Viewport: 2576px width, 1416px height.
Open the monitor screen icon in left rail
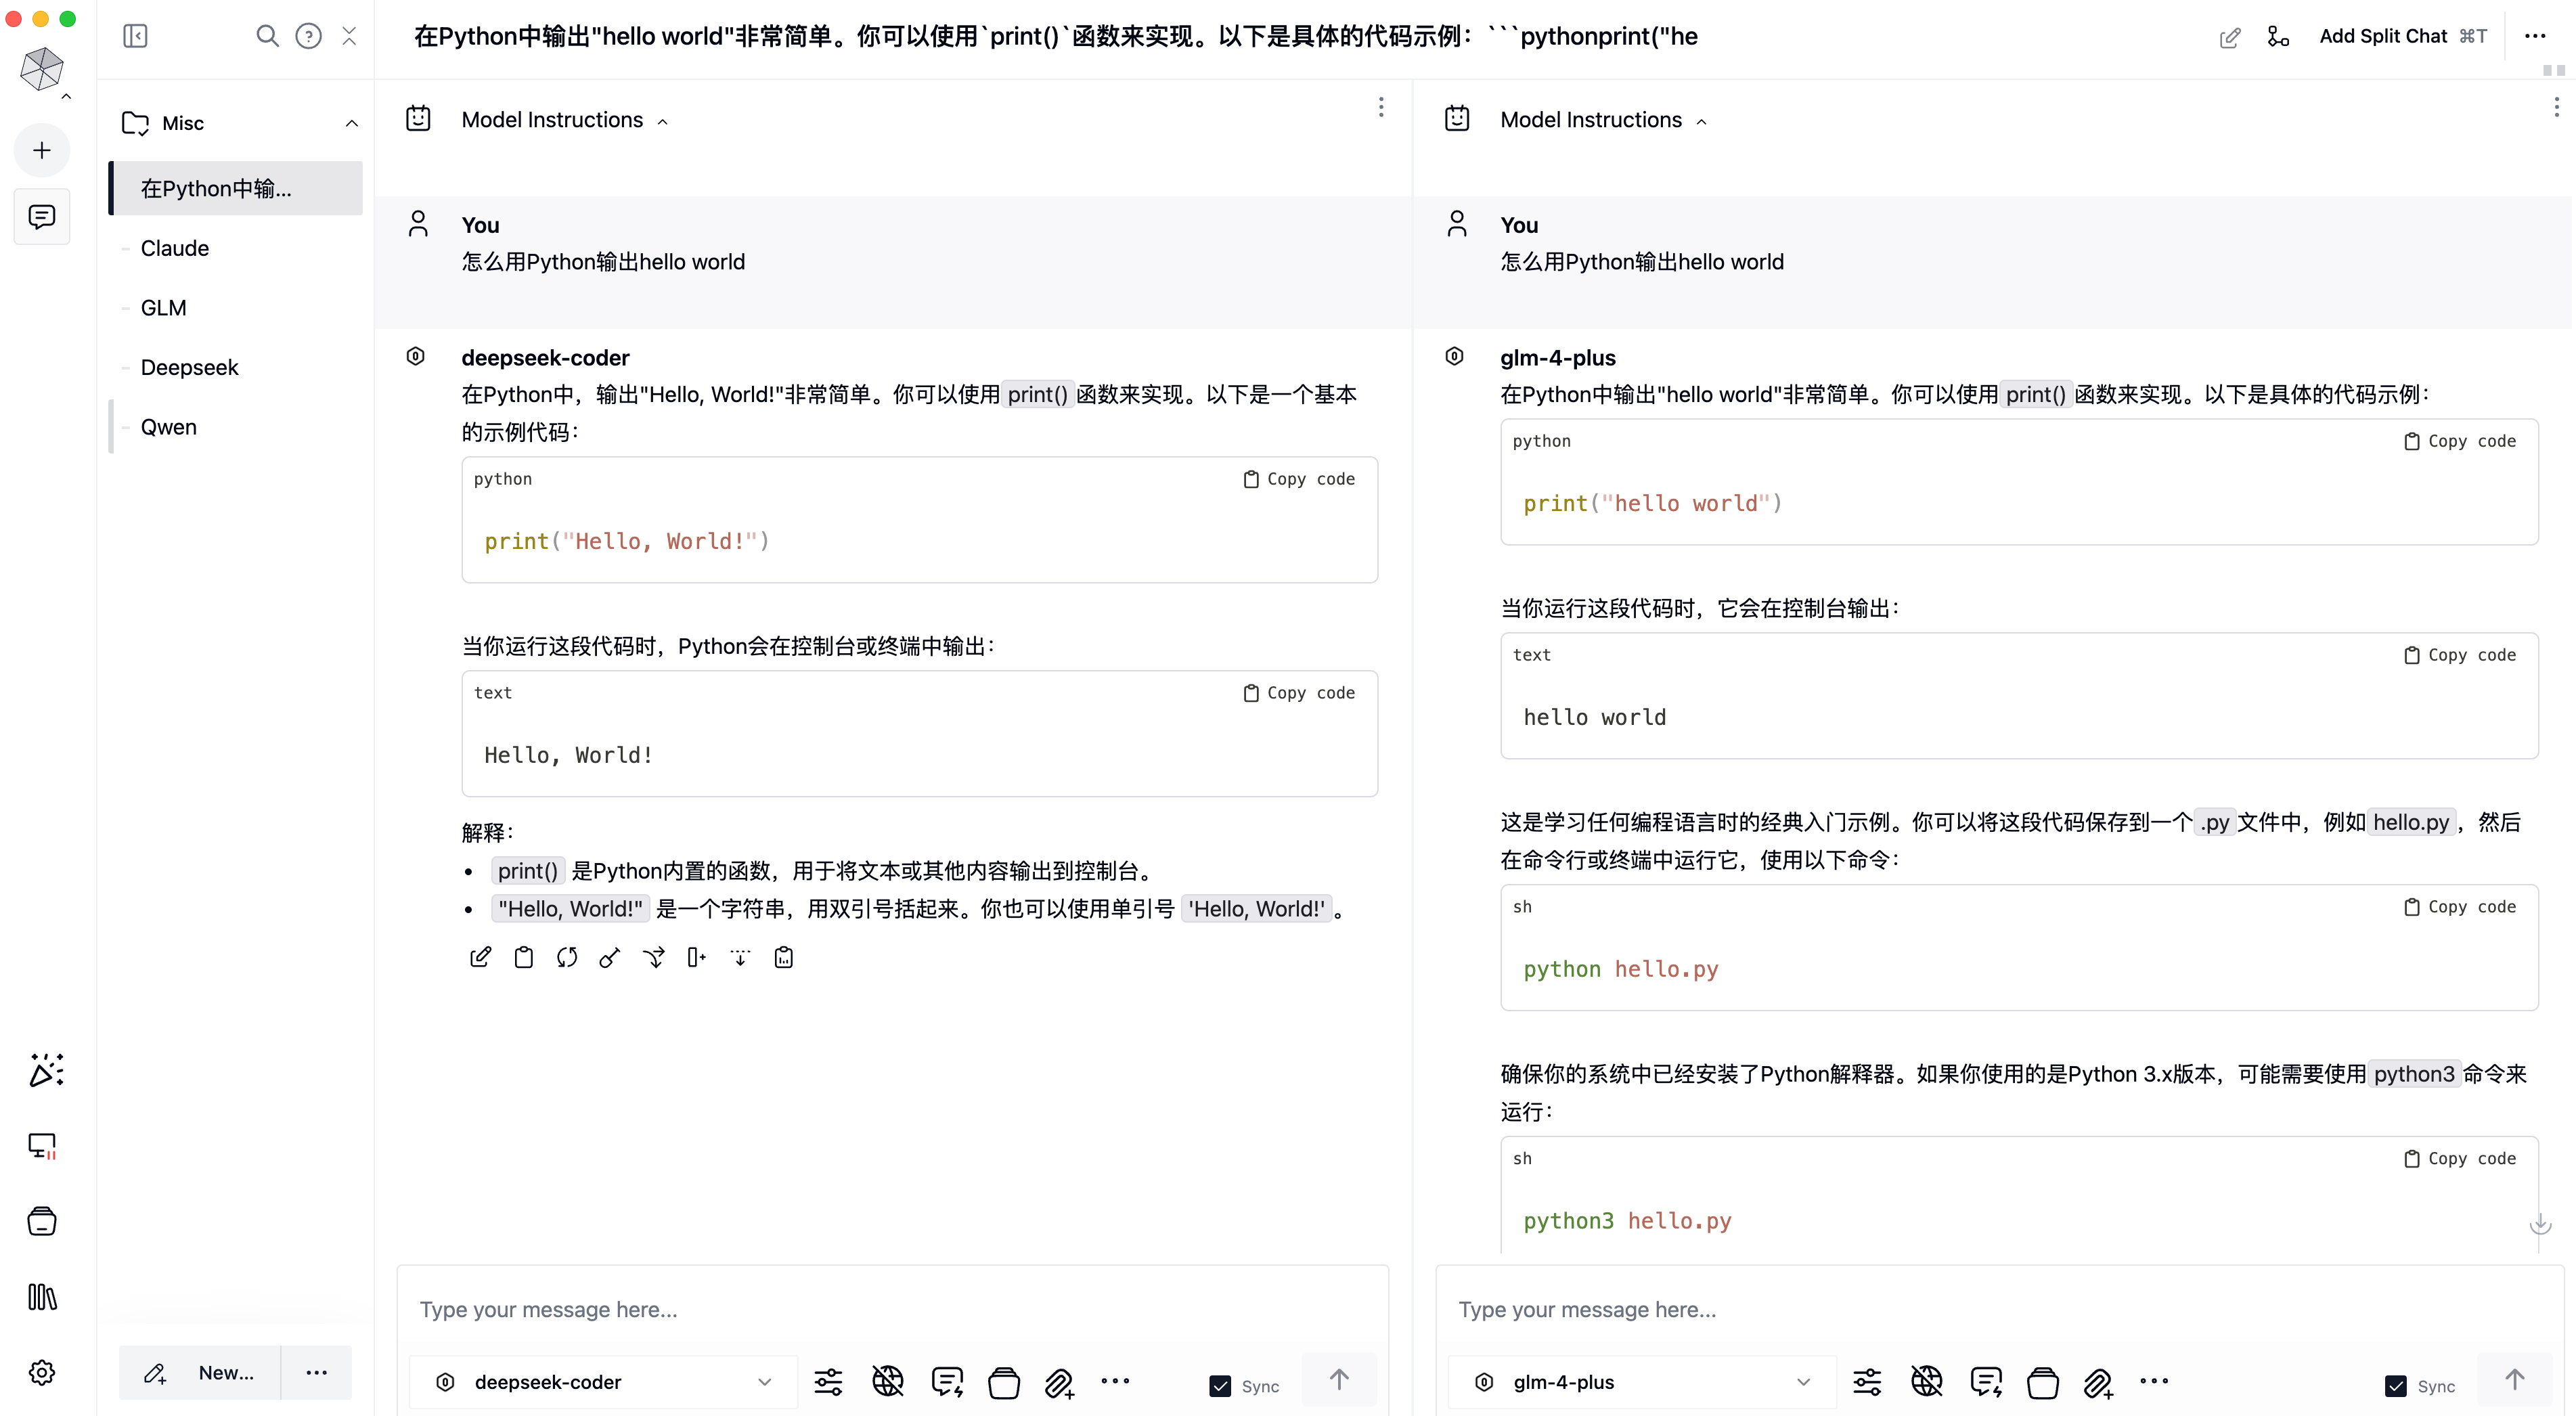pos(42,1146)
